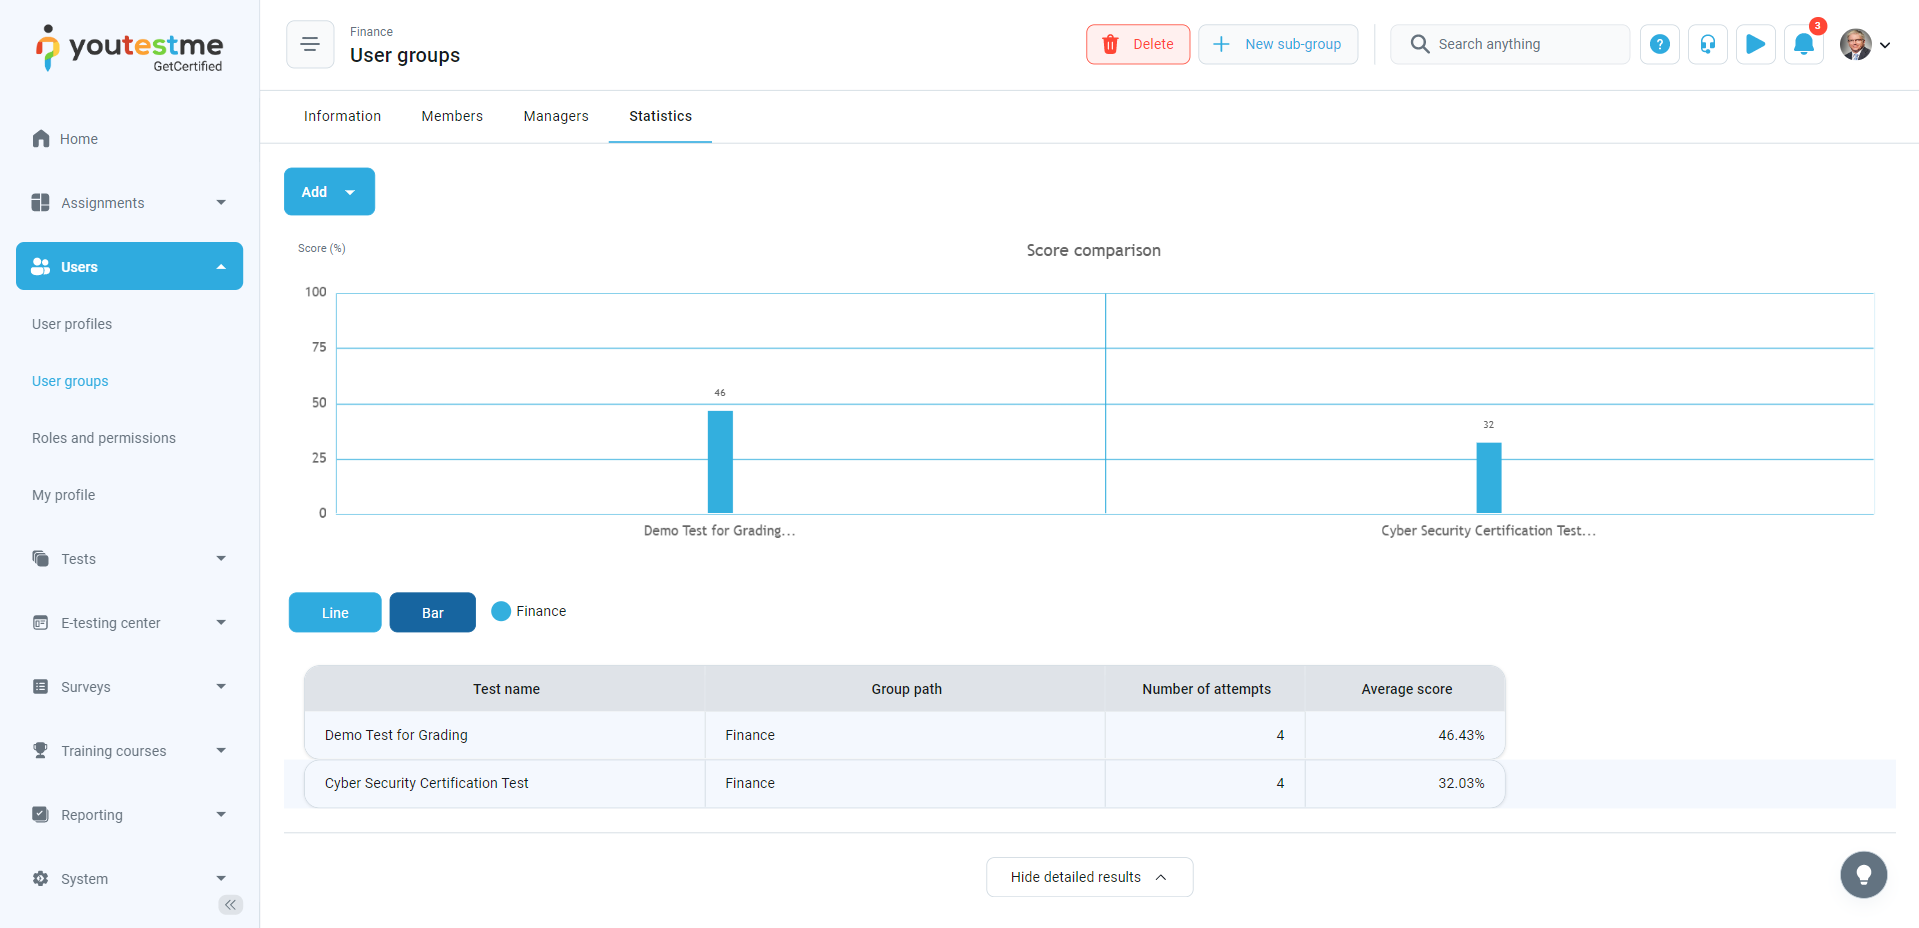
Task: Open the user avatar account dropdown
Action: tap(1865, 45)
